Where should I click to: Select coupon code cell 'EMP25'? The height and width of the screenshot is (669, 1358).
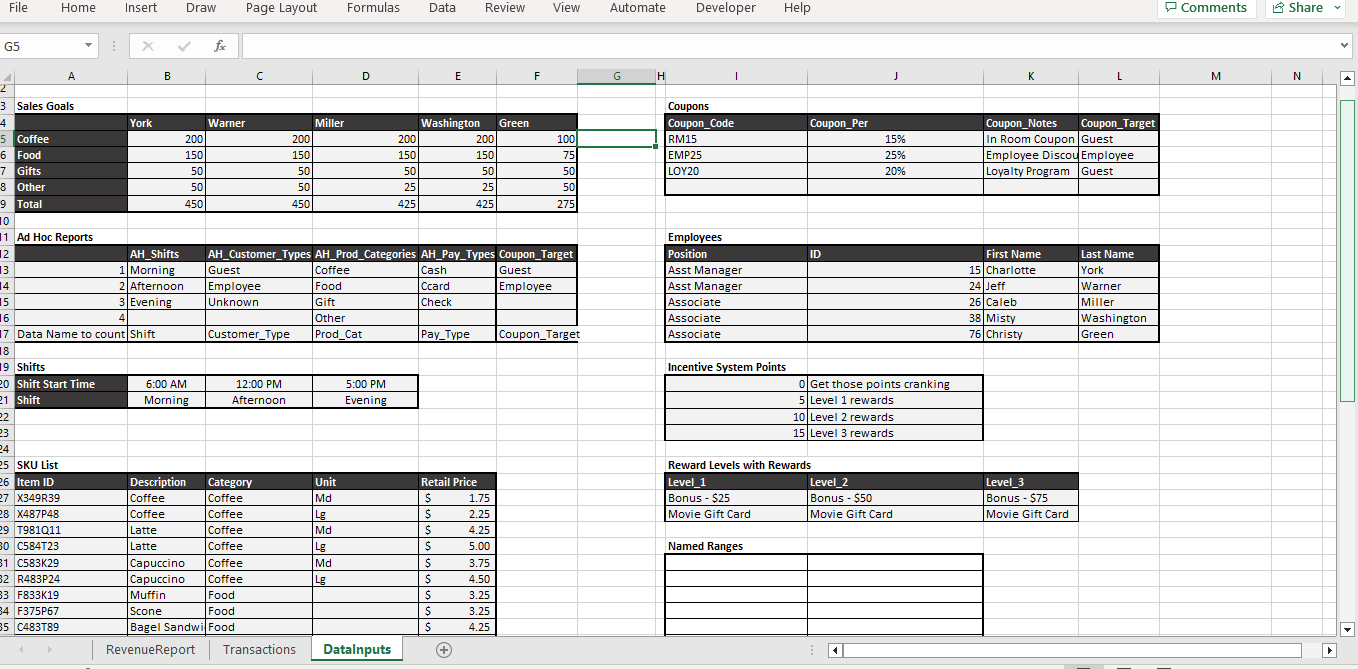(x=736, y=155)
